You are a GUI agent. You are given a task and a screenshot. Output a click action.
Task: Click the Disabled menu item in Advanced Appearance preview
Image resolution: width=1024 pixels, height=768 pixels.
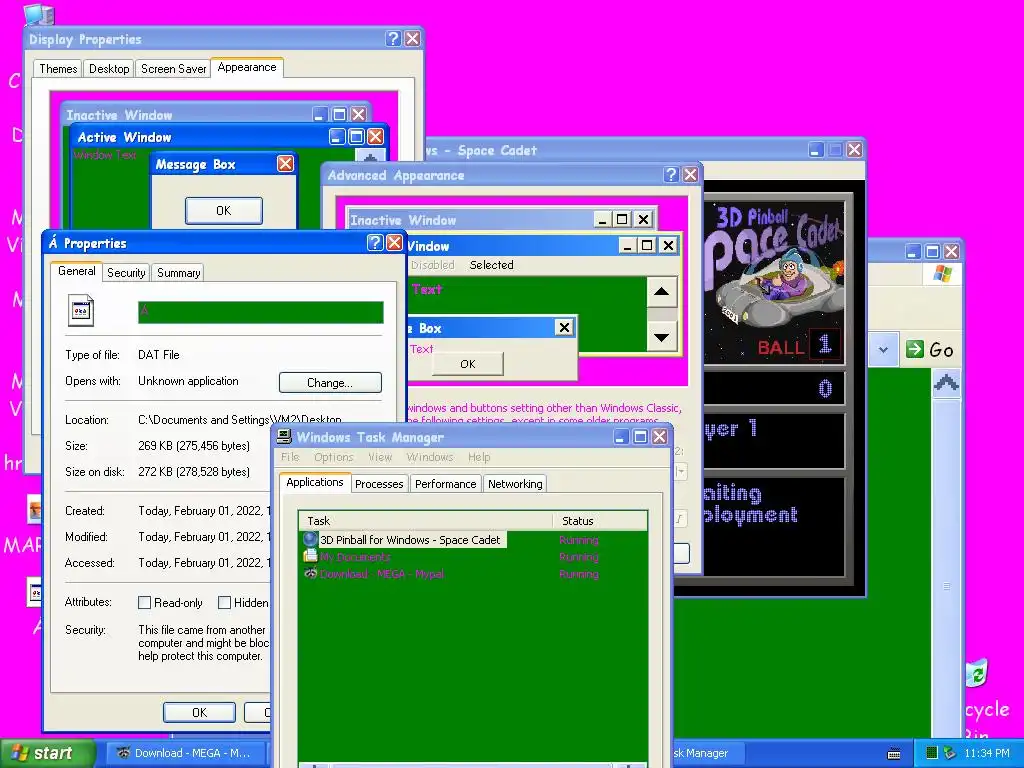pos(432,264)
